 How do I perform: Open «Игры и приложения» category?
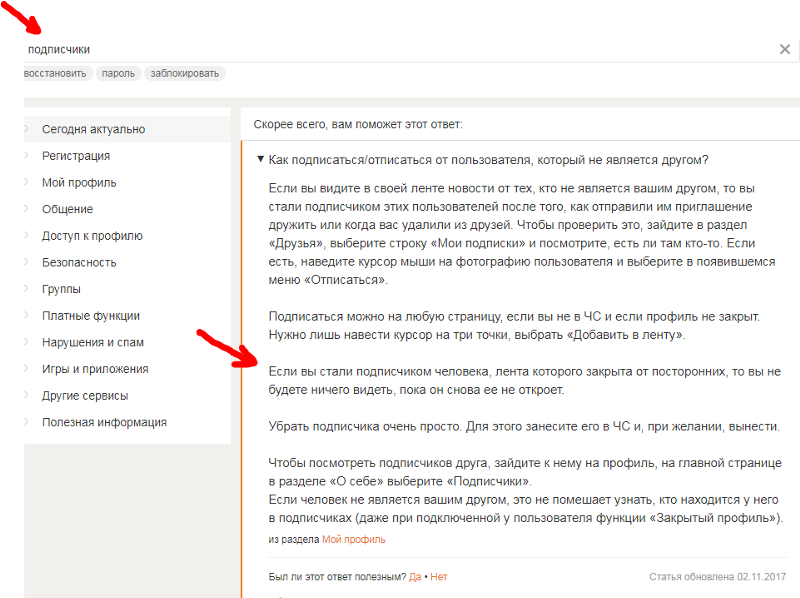pos(127,369)
